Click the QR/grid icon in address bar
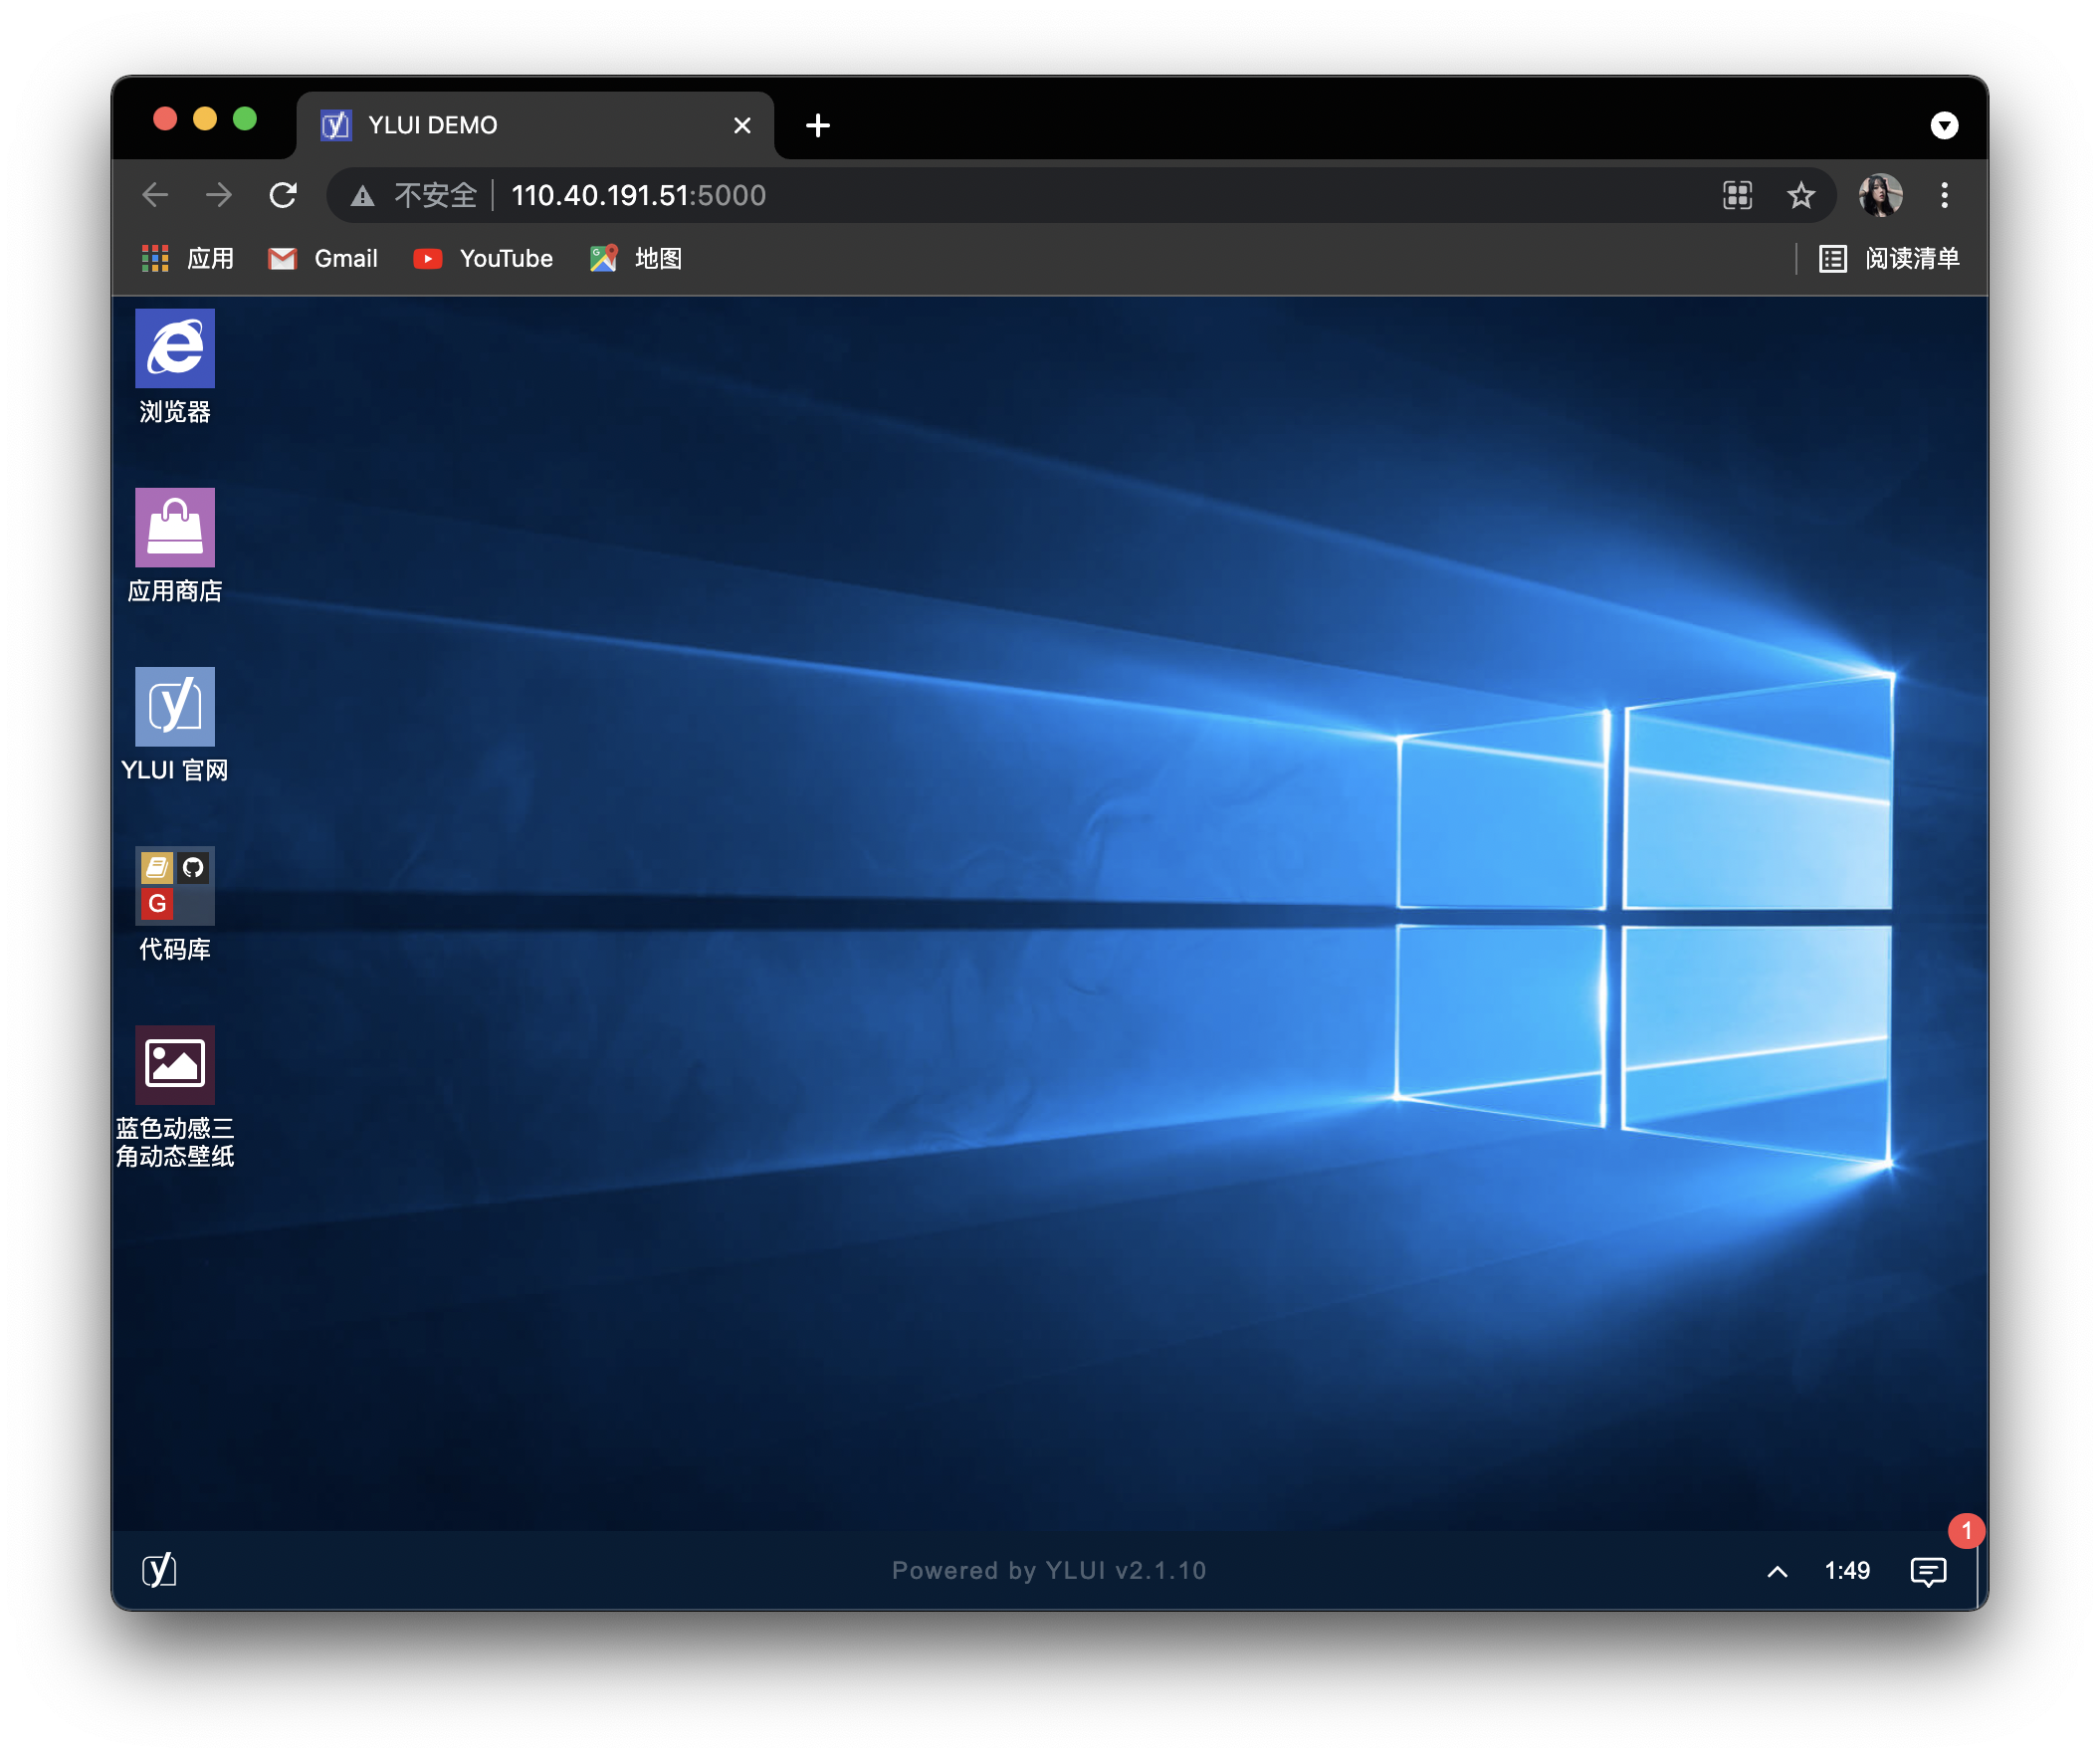2100x1758 pixels. click(1737, 195)
